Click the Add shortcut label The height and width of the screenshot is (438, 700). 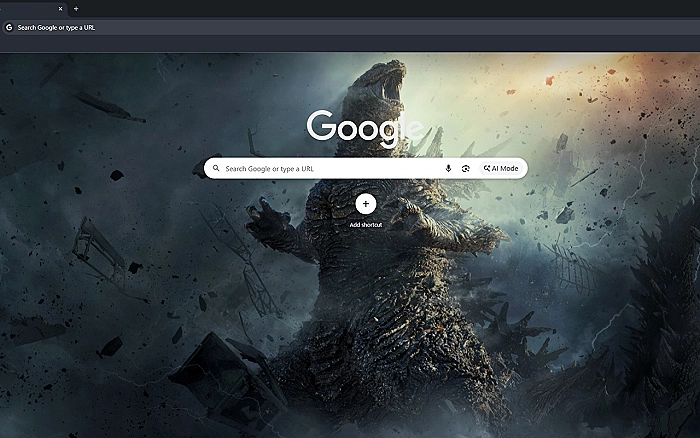click(x=366, y=225)
